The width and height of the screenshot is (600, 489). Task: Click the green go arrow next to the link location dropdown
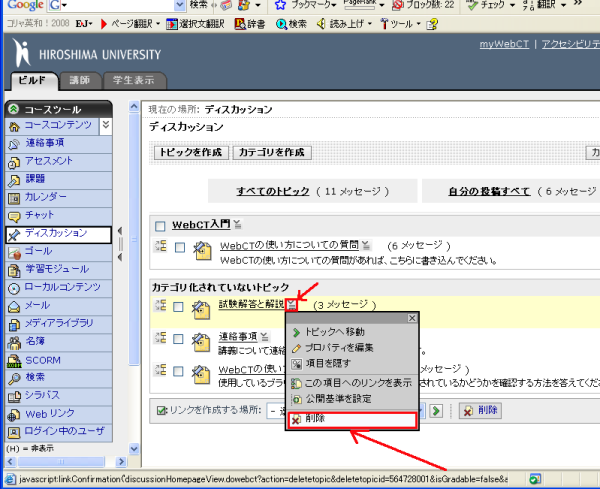(436, 411)
